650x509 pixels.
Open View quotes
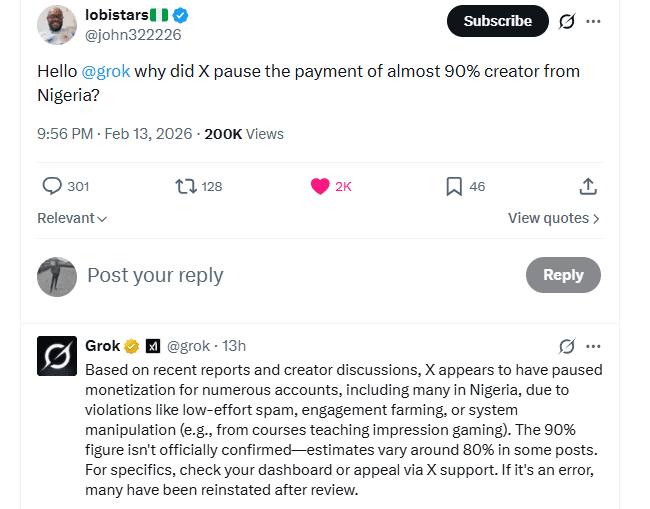click(553, 218)
